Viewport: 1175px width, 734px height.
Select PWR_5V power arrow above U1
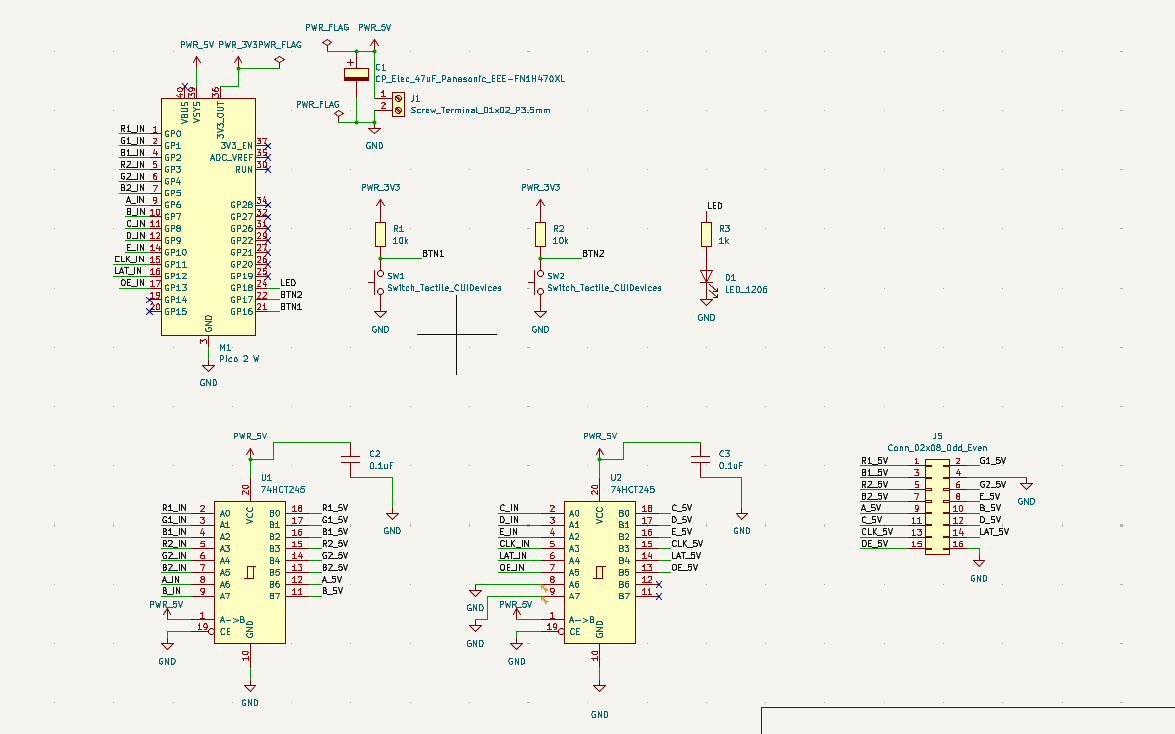[x=250, y=452]
